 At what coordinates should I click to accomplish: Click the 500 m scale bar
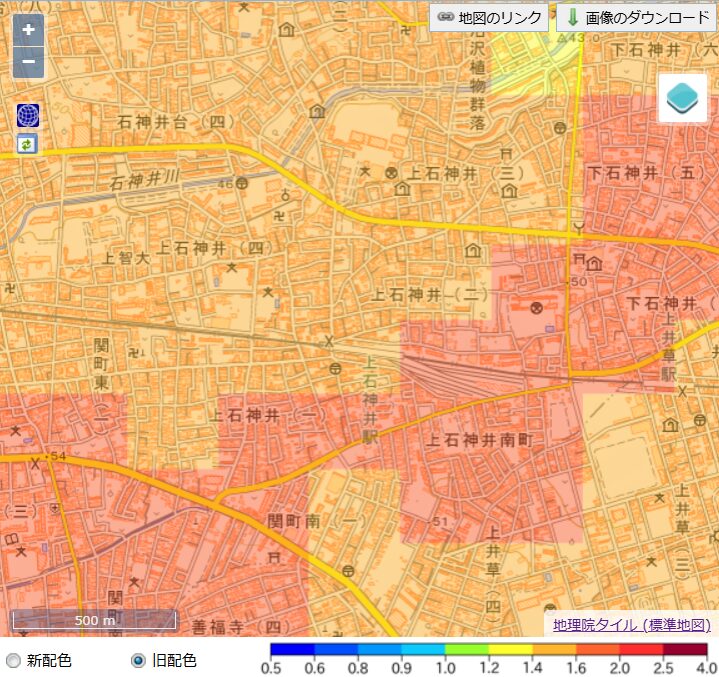[x=94, y=620]
